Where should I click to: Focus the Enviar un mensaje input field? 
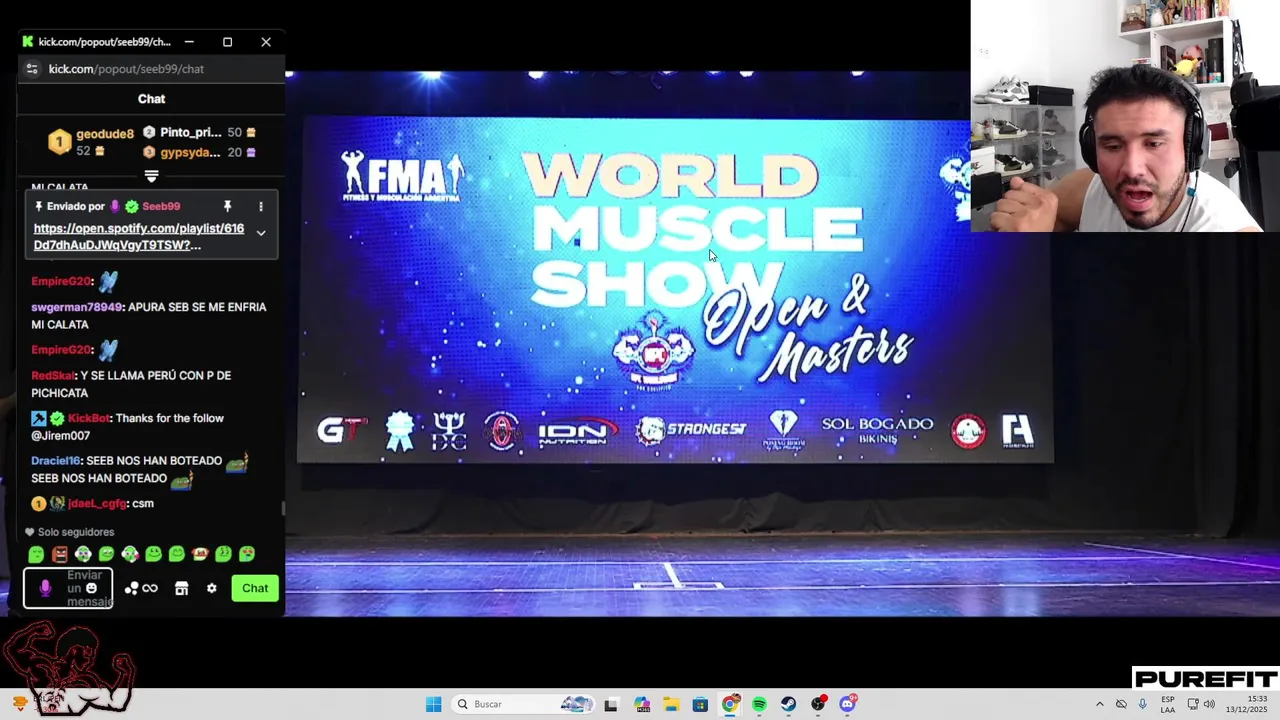pyautogui.click(x=68, y=588)
